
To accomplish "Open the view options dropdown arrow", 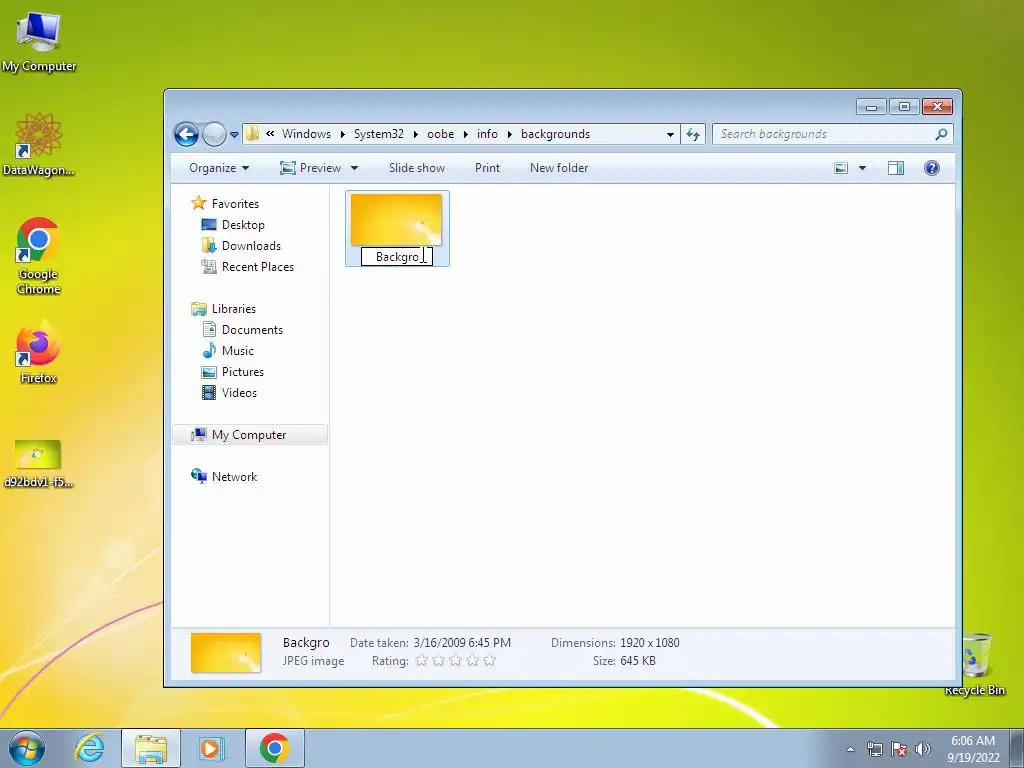I will [862, 168].
